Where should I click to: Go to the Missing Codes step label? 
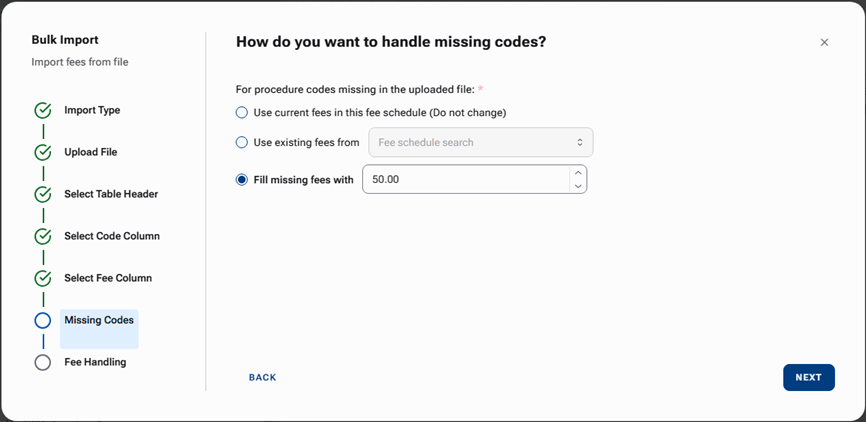tap(98, 321)
